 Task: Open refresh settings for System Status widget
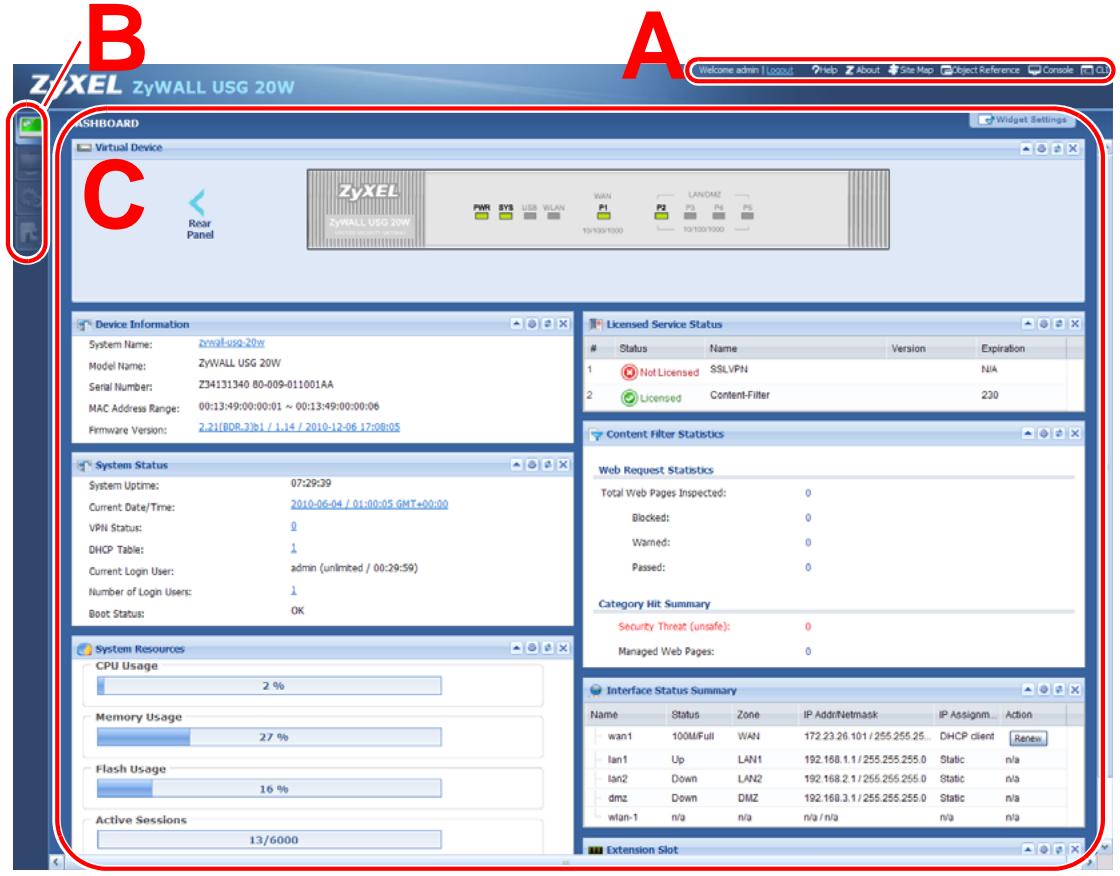click(x=532, y=465)
